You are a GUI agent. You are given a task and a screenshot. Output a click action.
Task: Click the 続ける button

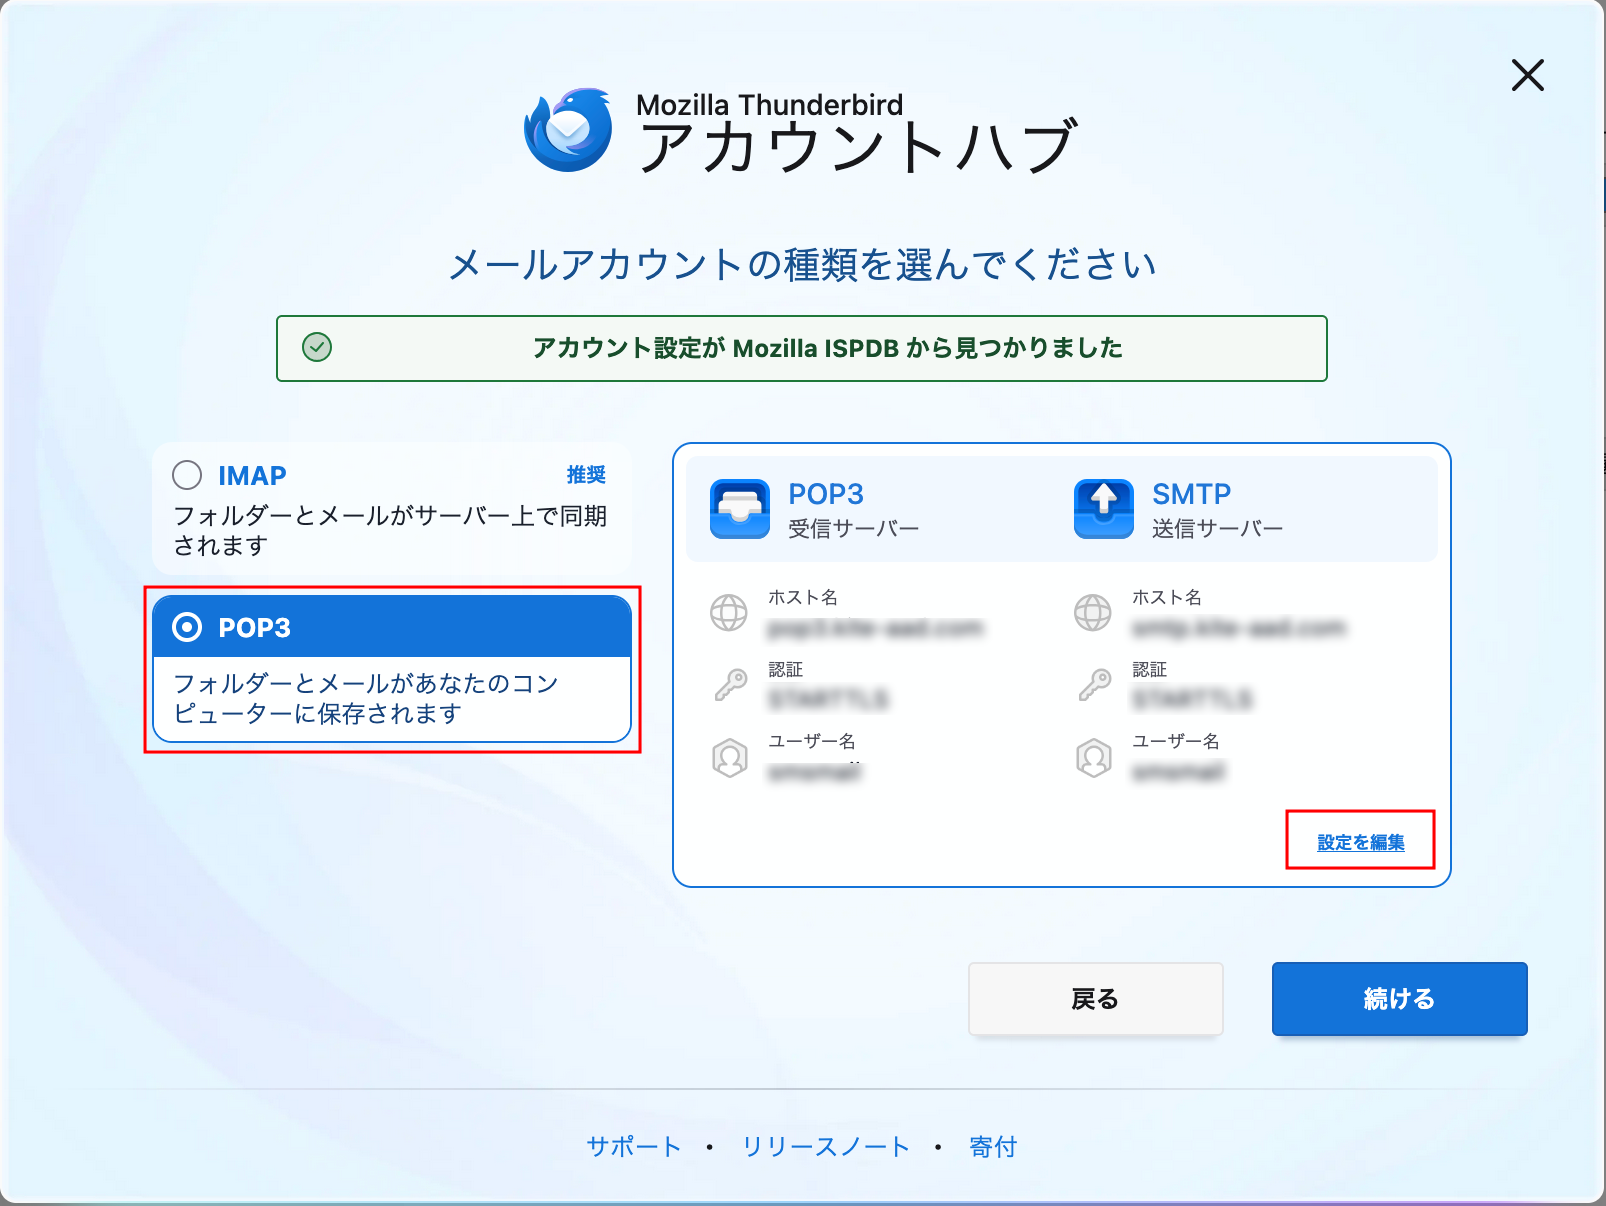point(1400,999)
